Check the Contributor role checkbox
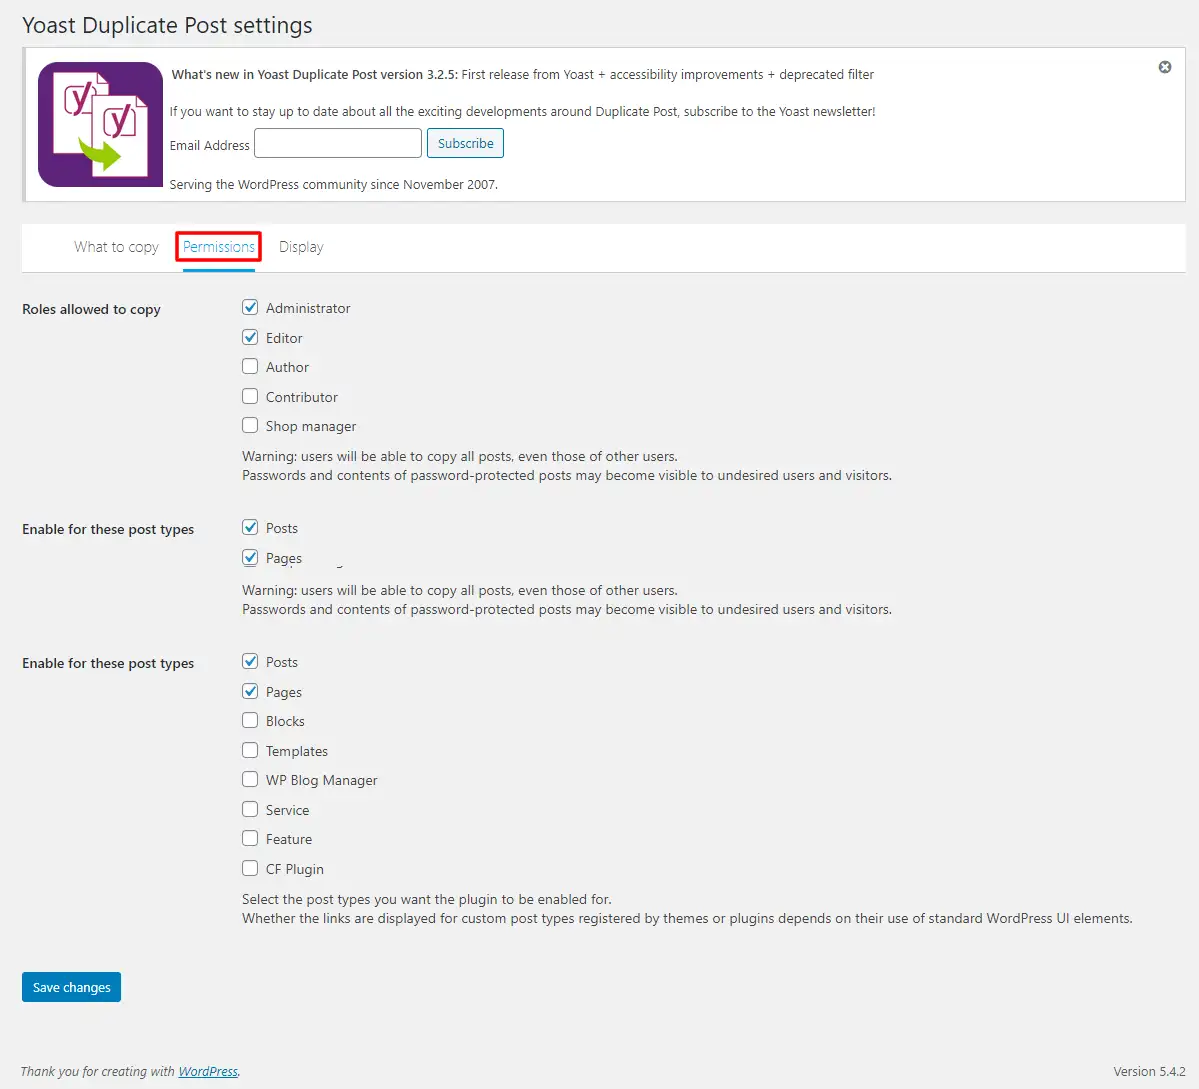Viewport: 1199px width, 1089px height. (250, 396)
